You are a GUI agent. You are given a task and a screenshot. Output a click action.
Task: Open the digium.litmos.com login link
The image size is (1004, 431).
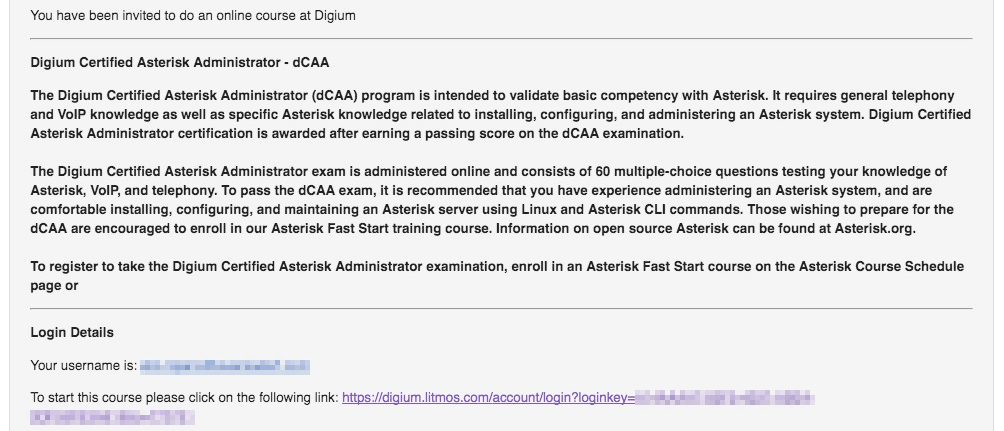pyautogui.click(x=485, y=398)
